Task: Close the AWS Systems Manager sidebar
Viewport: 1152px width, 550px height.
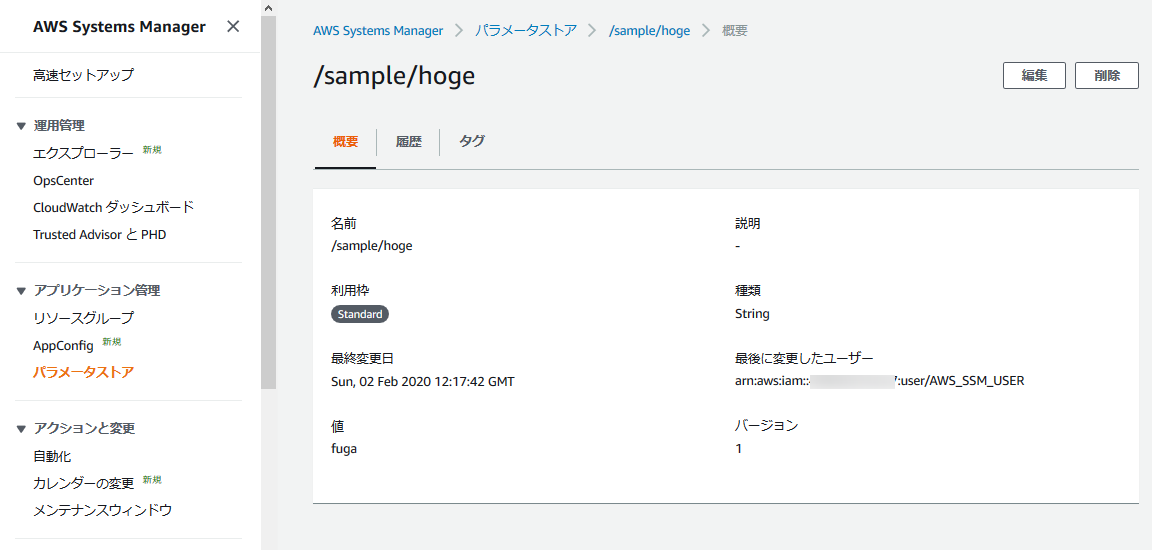Action: (x=233, y=27)
